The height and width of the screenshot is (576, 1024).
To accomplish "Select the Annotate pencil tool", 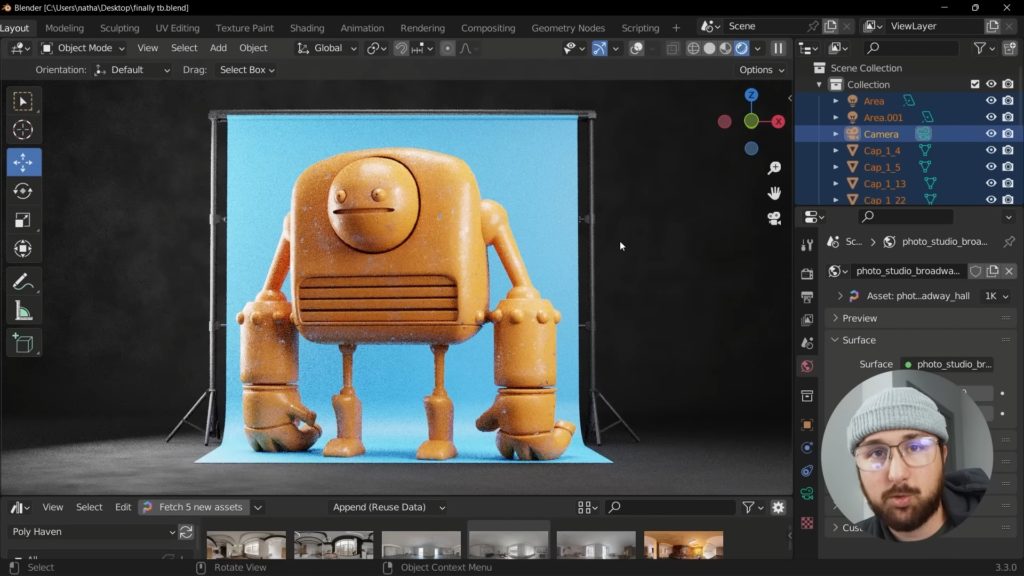I will pyautogui.click(x=23, y=283).
